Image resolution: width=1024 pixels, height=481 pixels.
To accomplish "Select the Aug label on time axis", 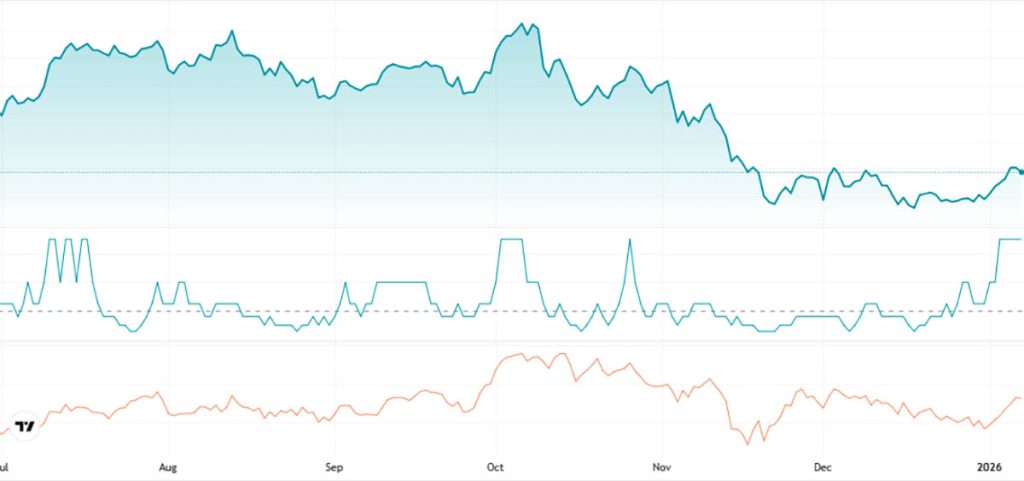I will [168, 467].
